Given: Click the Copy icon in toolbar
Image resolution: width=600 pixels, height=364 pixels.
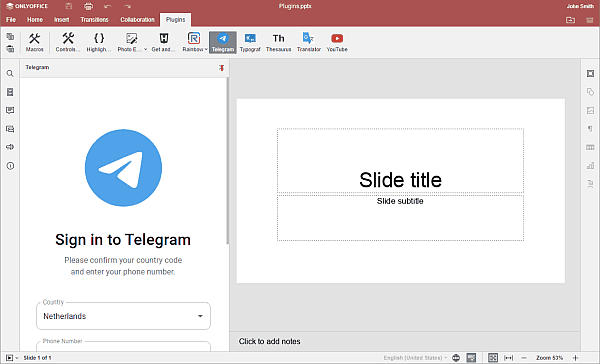Looking at the screenshot, I should tap(10, 36).
